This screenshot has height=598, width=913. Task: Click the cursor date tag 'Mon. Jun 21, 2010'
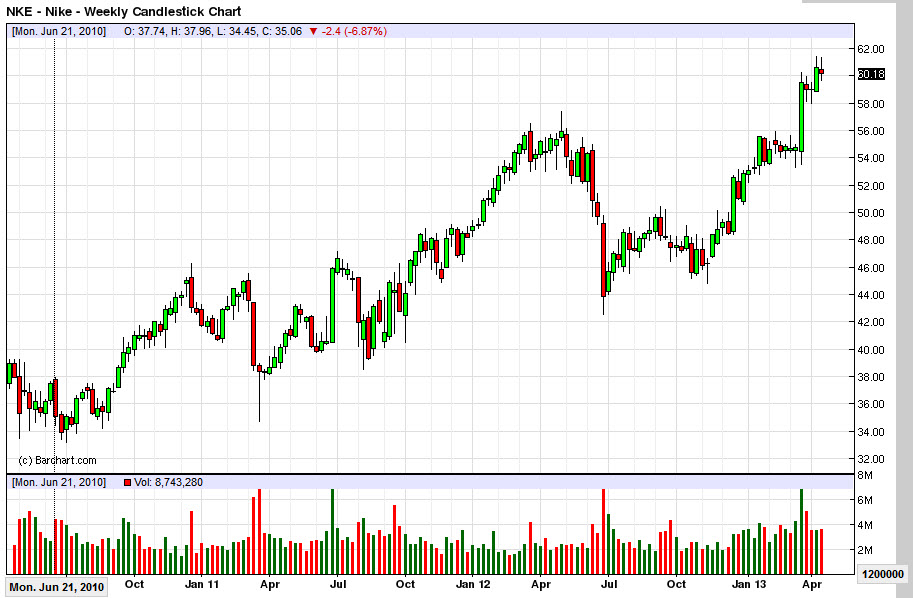56,587
